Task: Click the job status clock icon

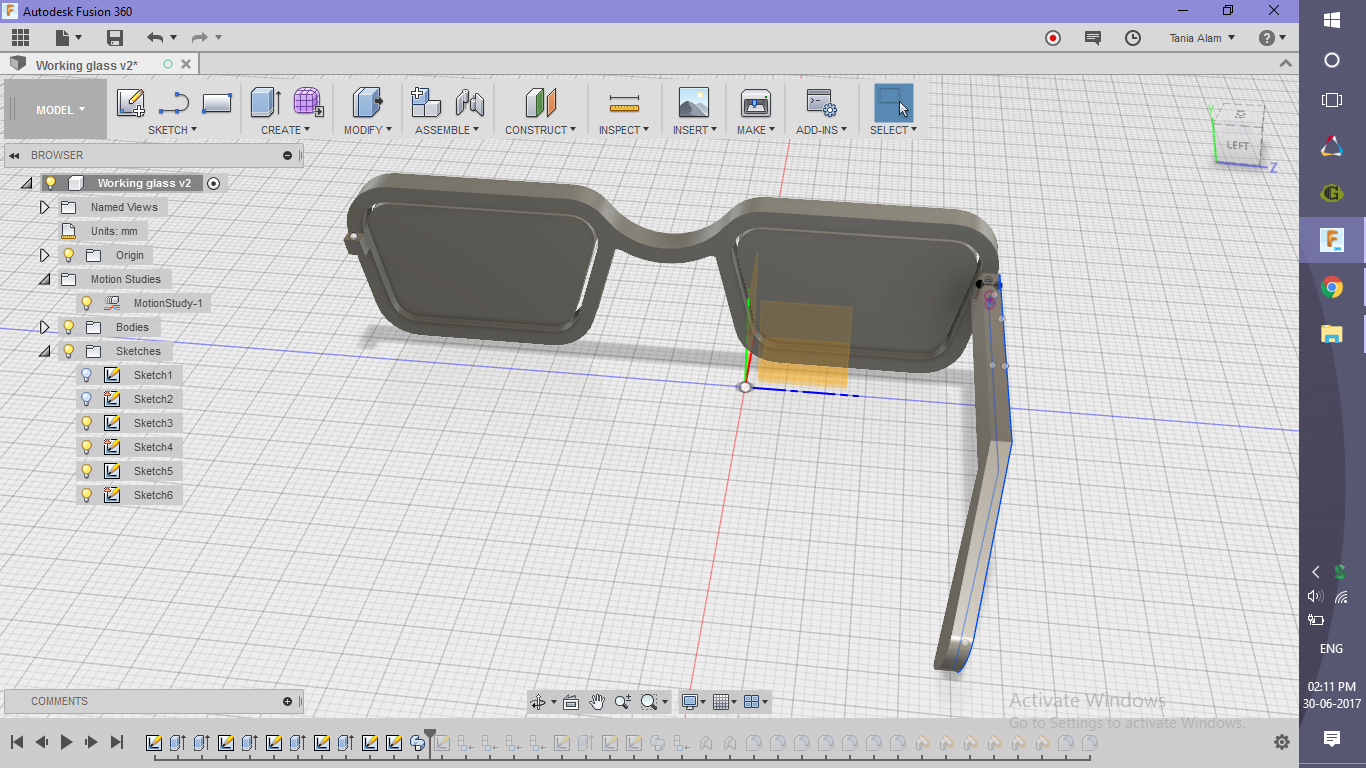Action: click(1133, 38)
